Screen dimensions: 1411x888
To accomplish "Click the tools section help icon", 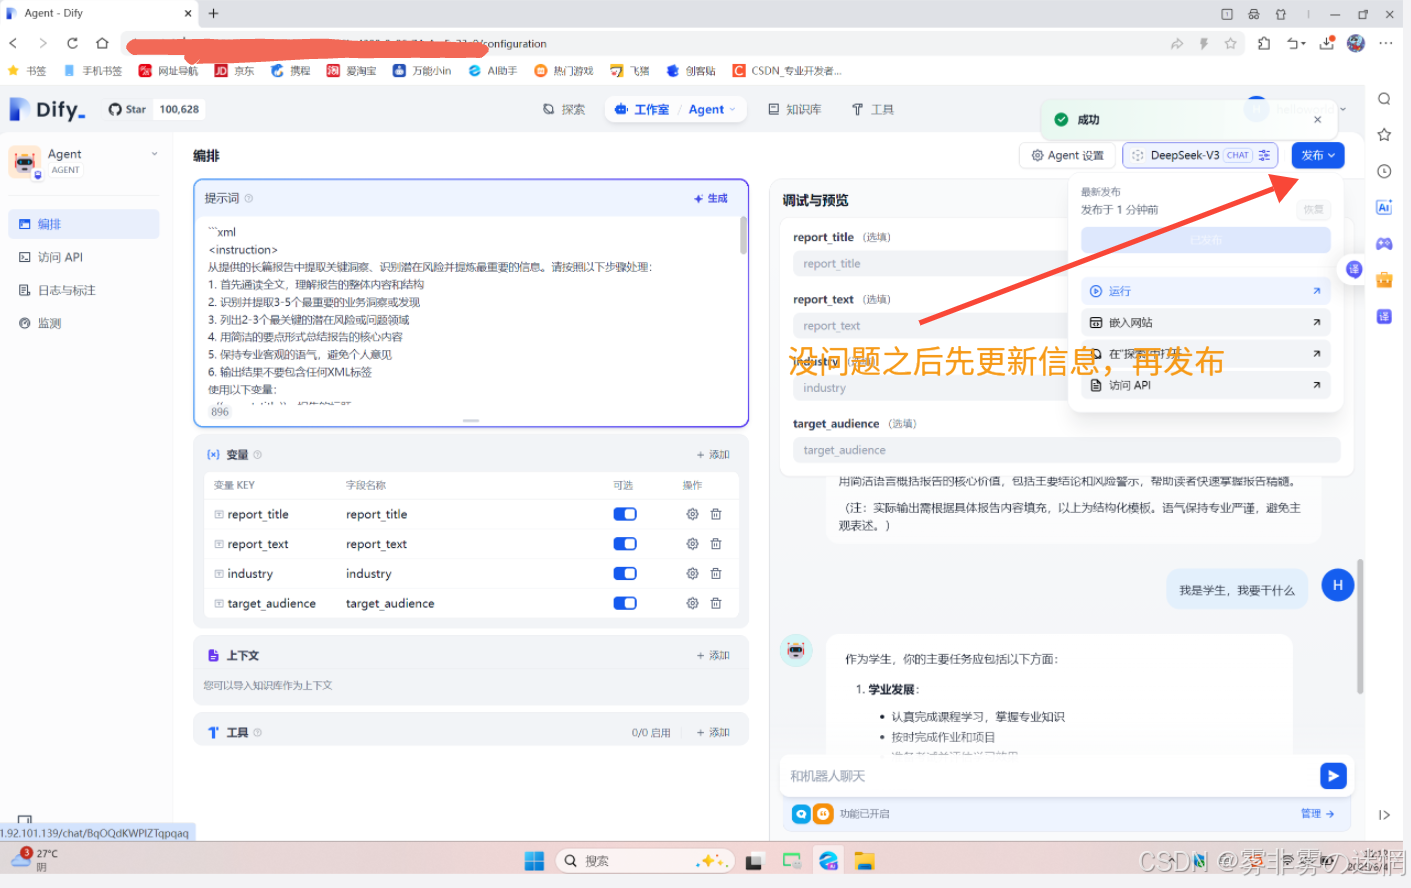I will (257, 732).
